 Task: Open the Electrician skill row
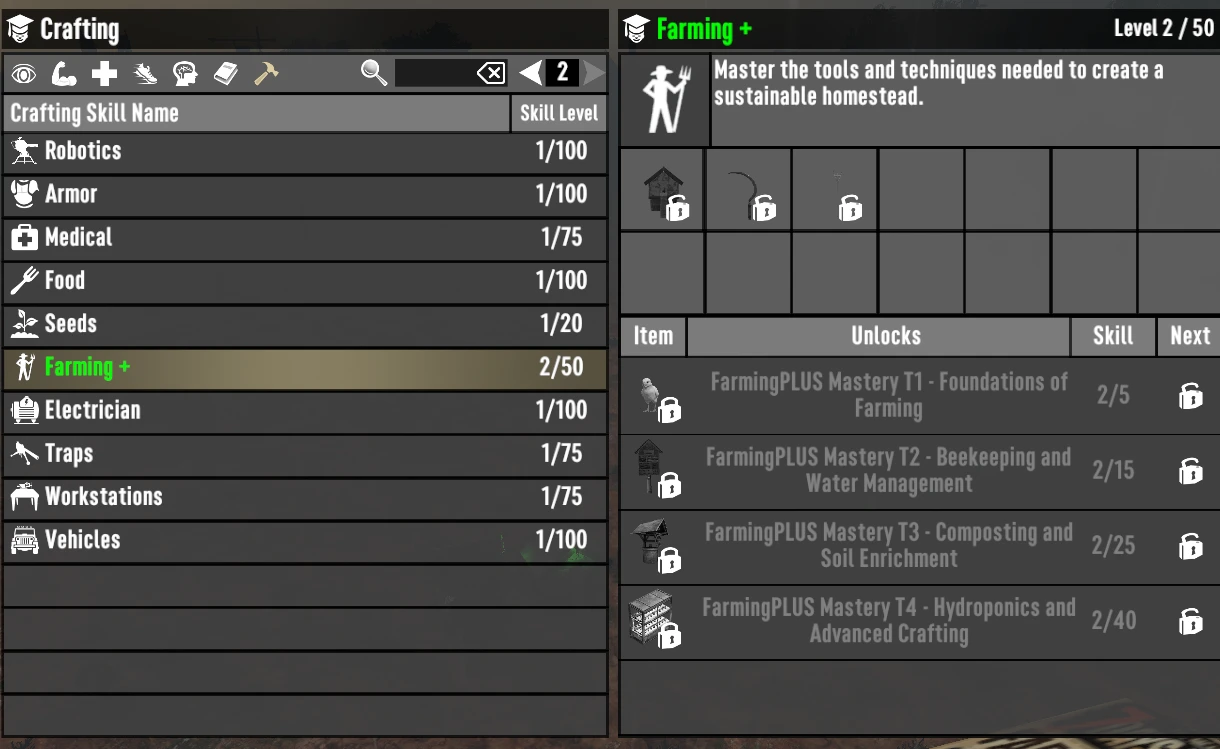305,410
